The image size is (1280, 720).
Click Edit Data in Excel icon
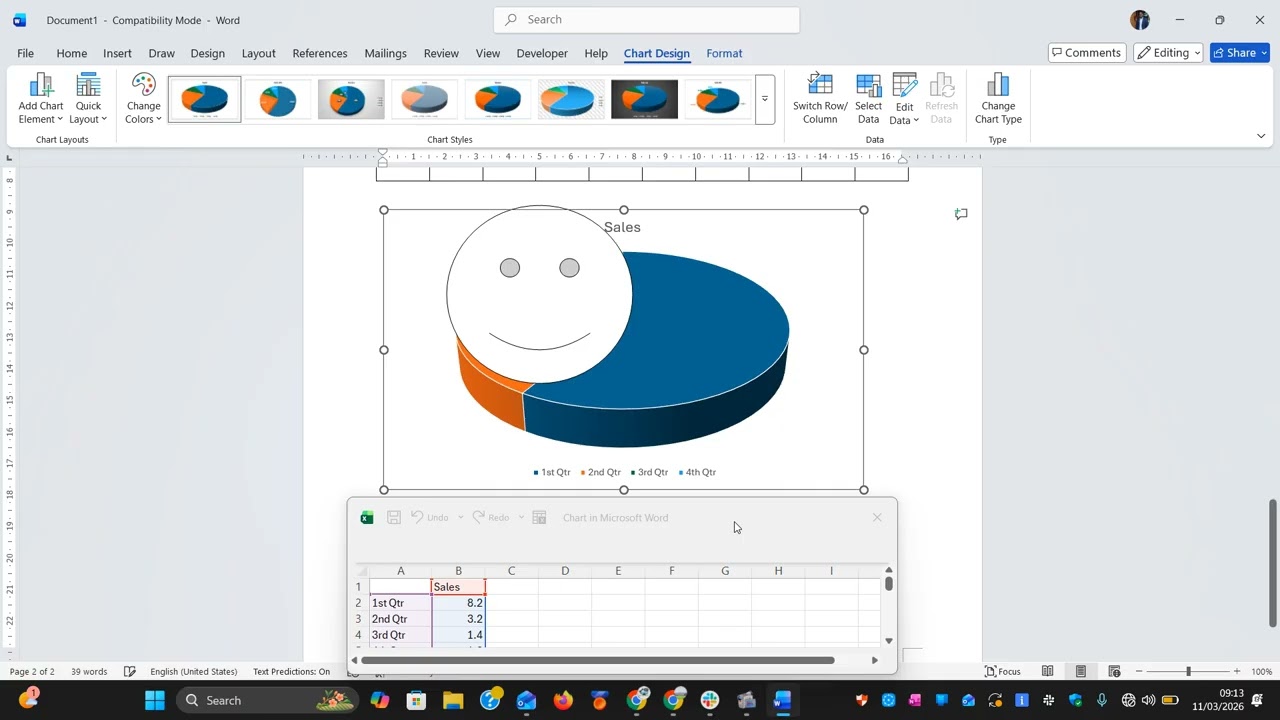539,517
